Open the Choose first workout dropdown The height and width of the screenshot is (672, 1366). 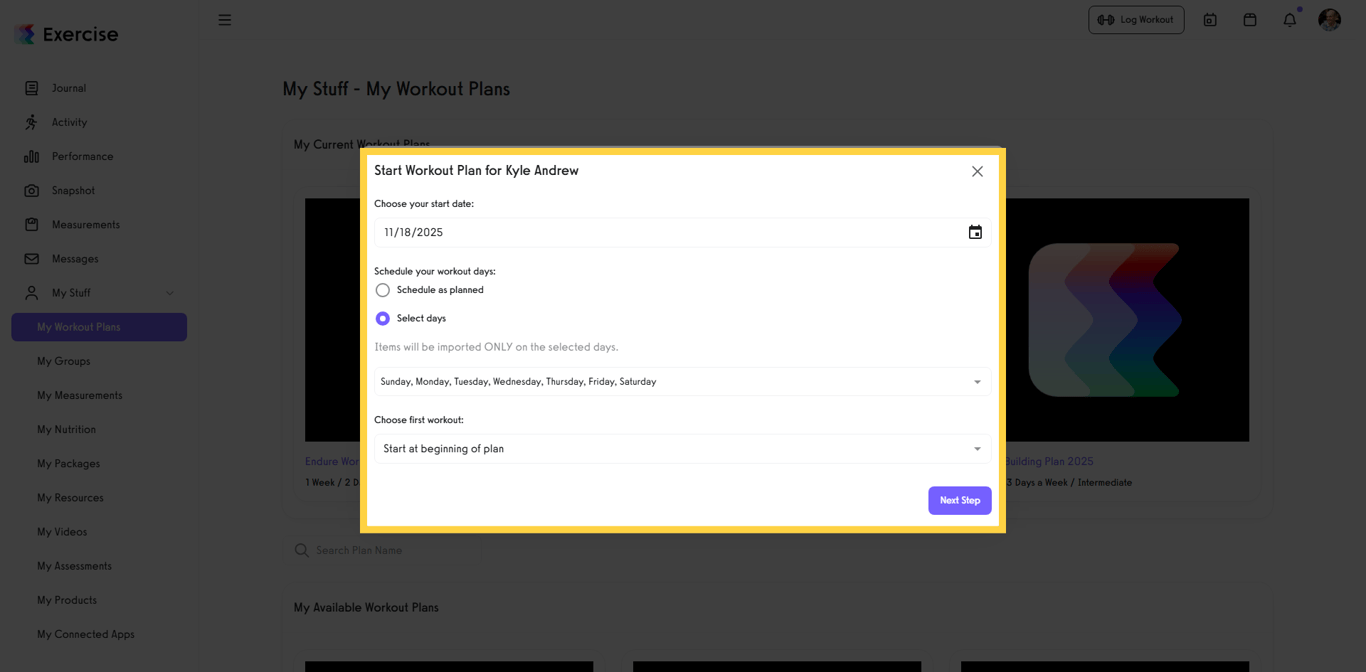[x=682, y=449]
